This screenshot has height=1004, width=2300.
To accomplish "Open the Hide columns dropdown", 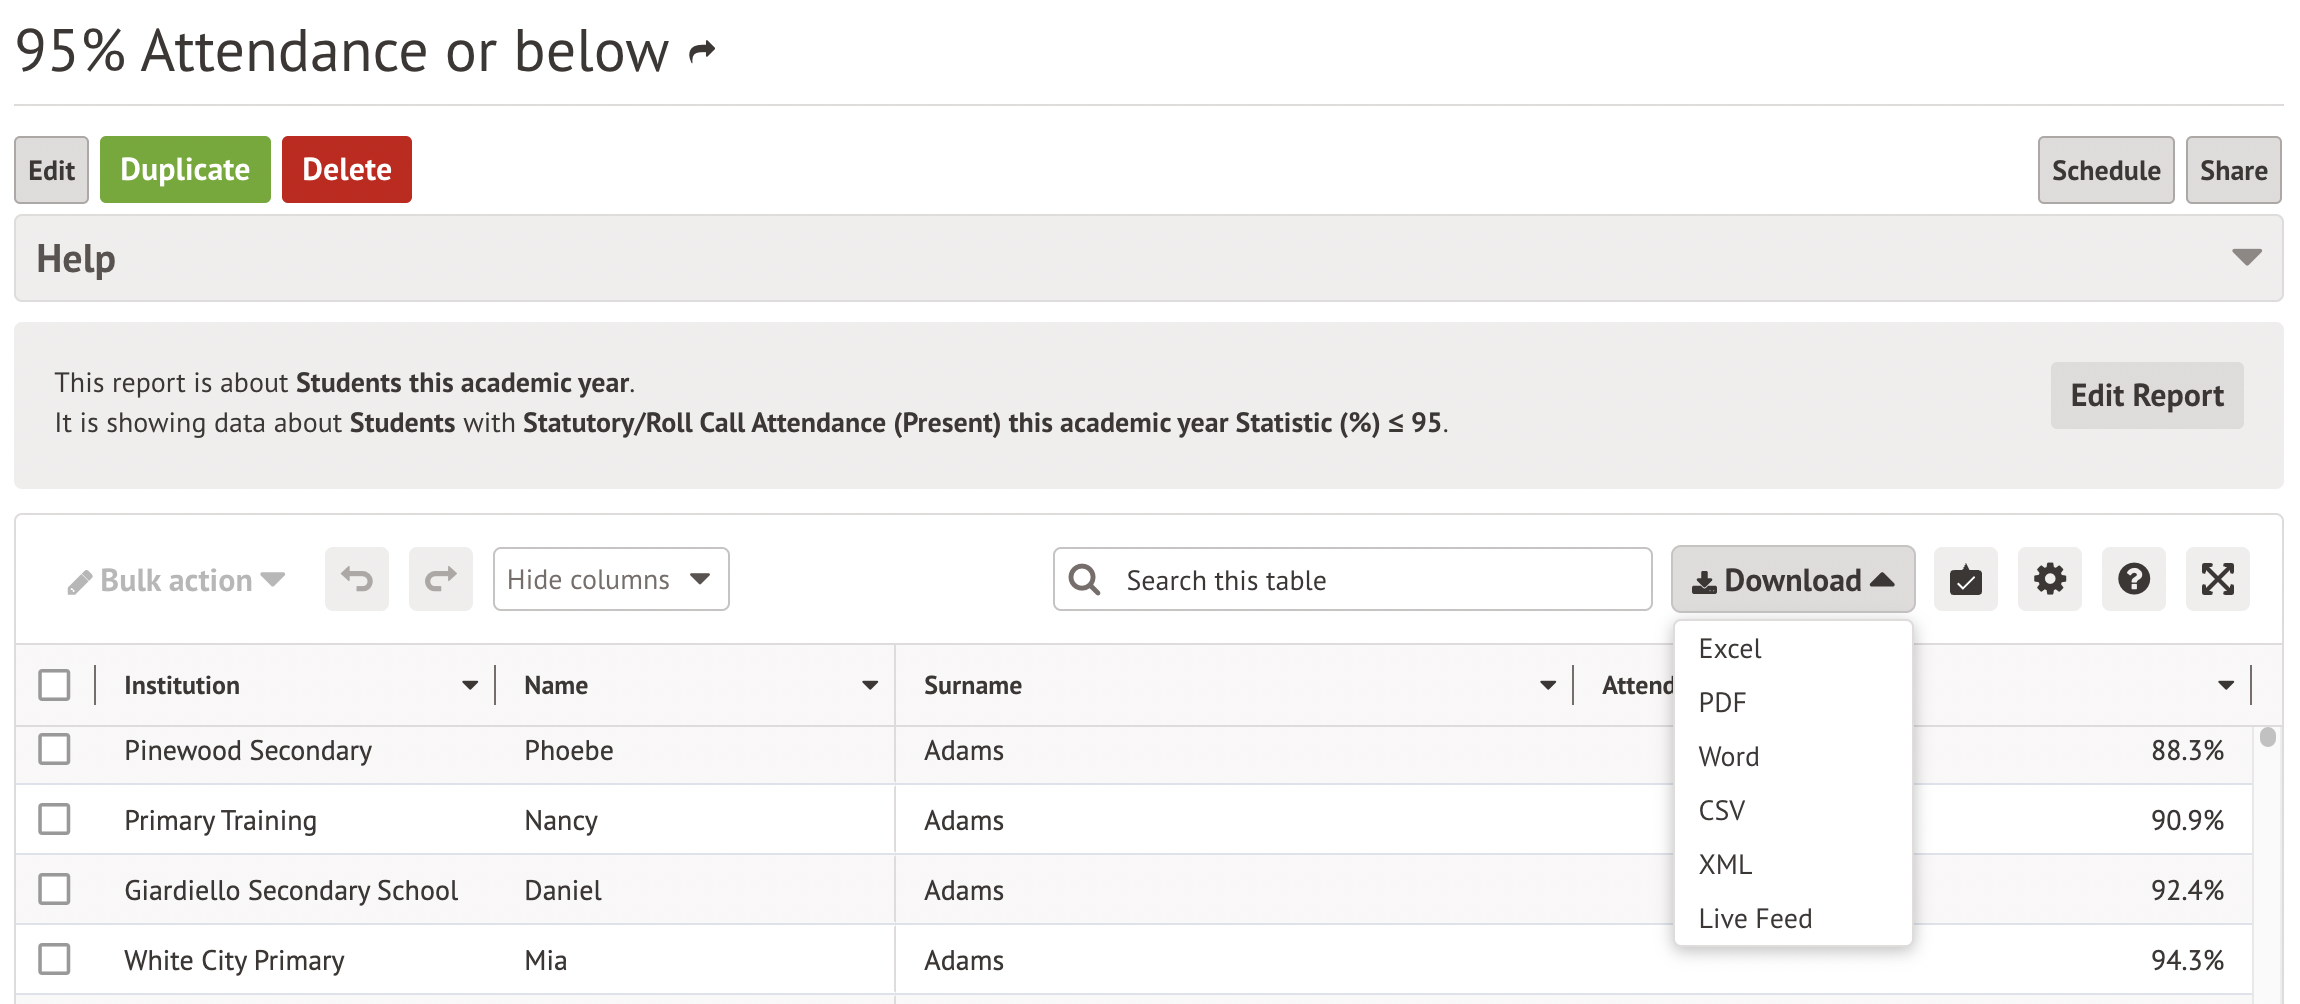I will point(610,579).
